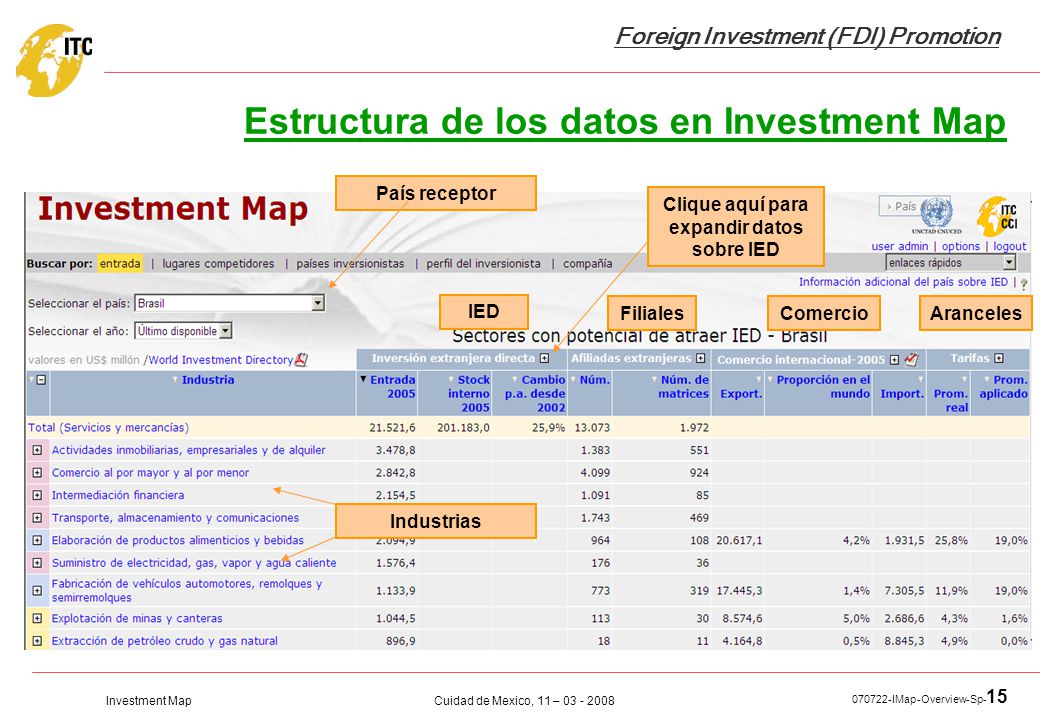Open Intermediación financiera industry link
The image size is (1040, 720).
118,495
